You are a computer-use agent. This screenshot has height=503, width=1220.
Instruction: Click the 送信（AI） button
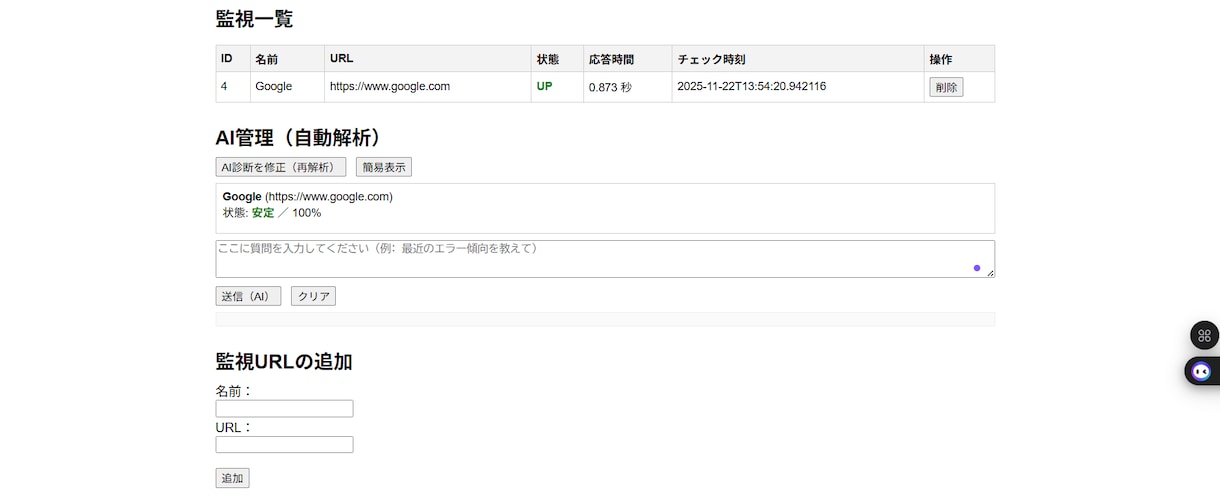(x=248, y=296)
